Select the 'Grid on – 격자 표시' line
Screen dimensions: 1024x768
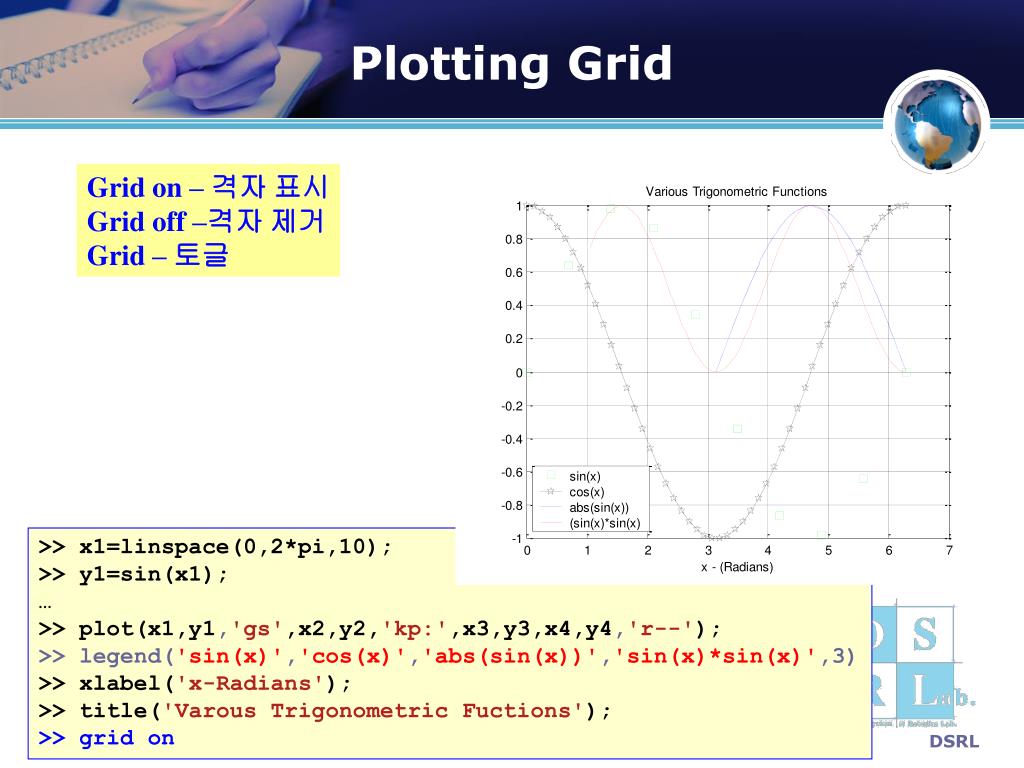pos(207,187)
